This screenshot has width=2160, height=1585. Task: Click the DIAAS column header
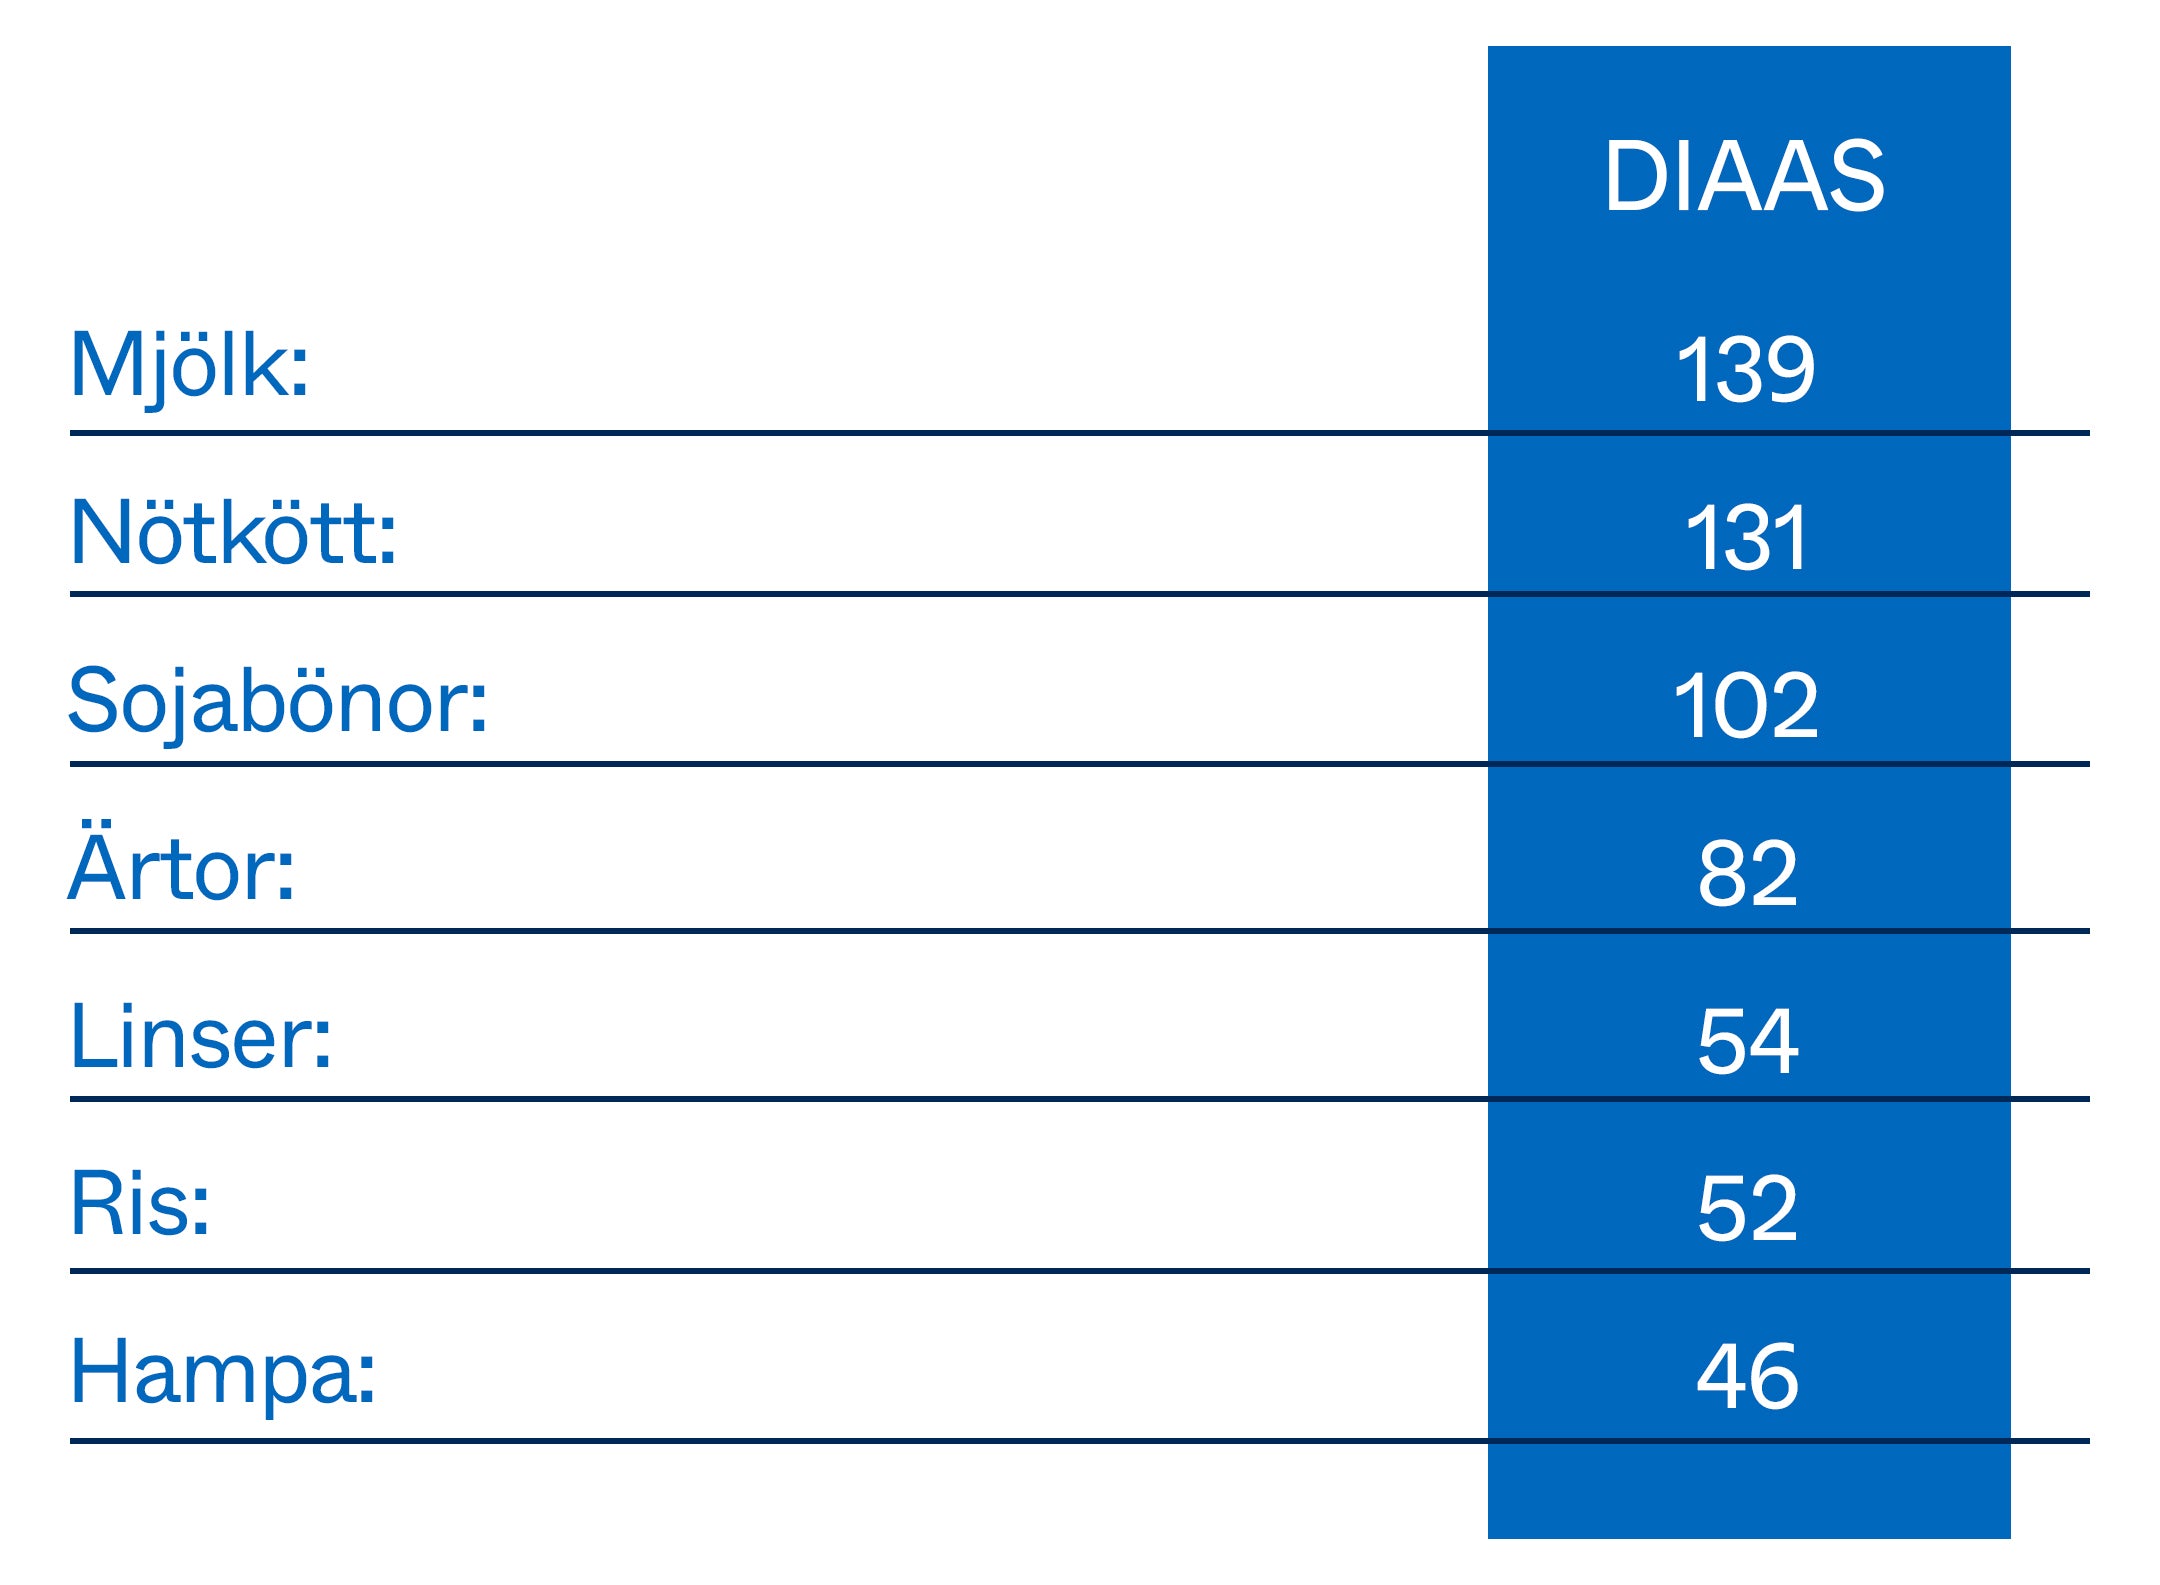pos(1745,177)
